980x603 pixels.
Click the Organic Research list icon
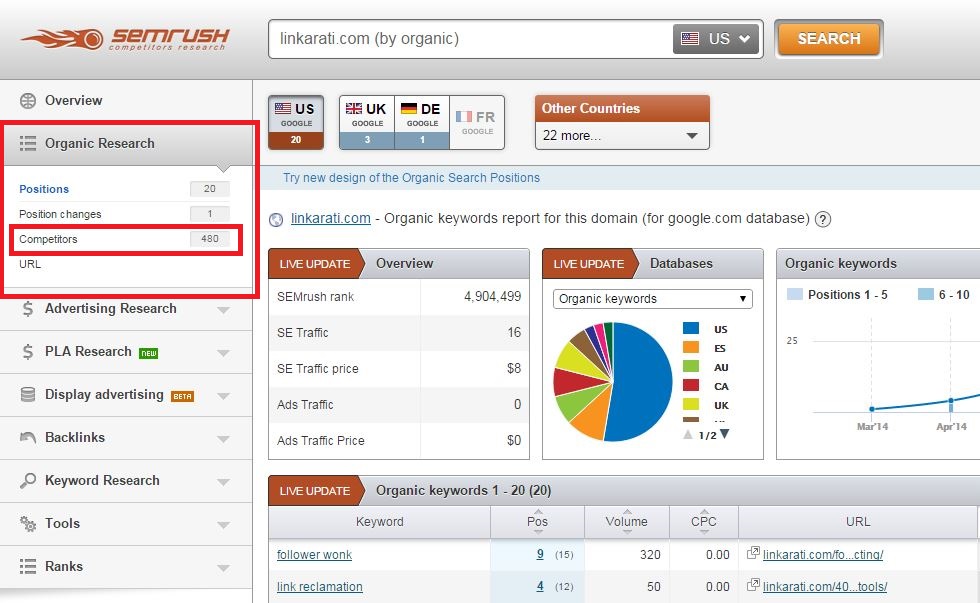[28, 144]
